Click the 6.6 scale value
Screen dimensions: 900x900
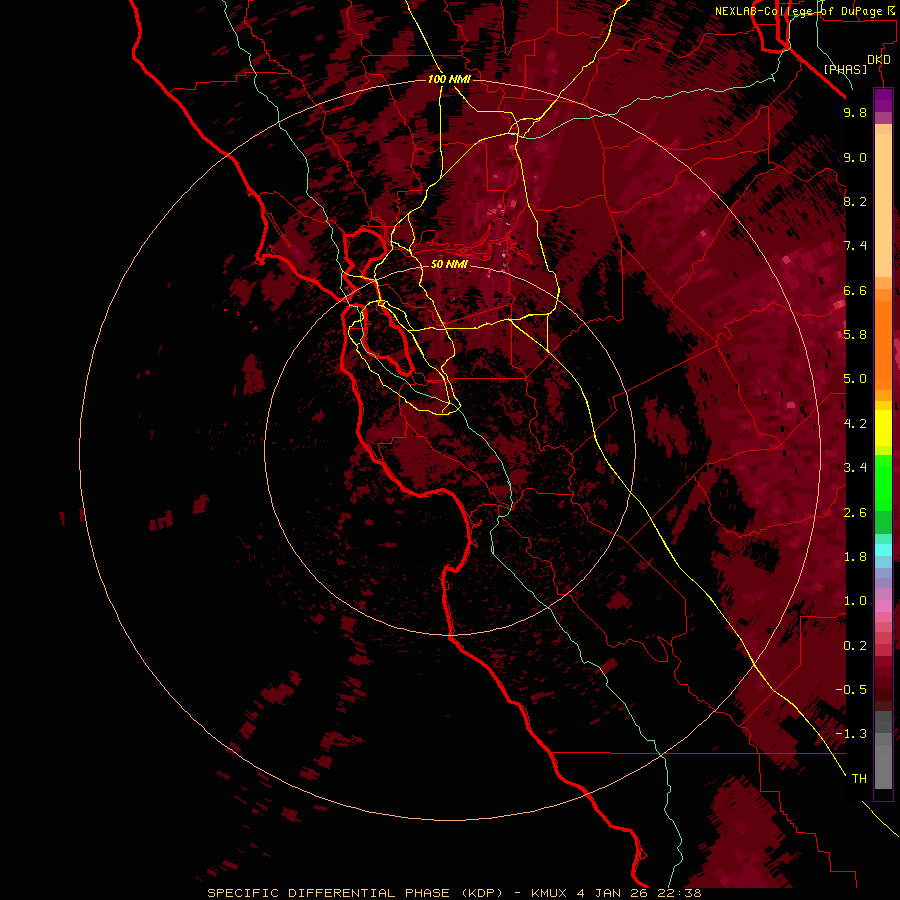pyautogui.click(x=855, y=290)
